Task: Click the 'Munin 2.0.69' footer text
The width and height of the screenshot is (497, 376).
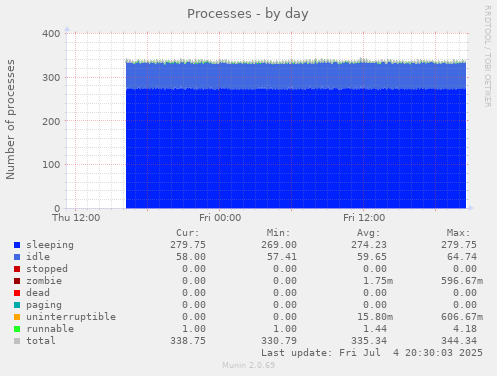Action: pyautogui.click(x=249, y=365)
